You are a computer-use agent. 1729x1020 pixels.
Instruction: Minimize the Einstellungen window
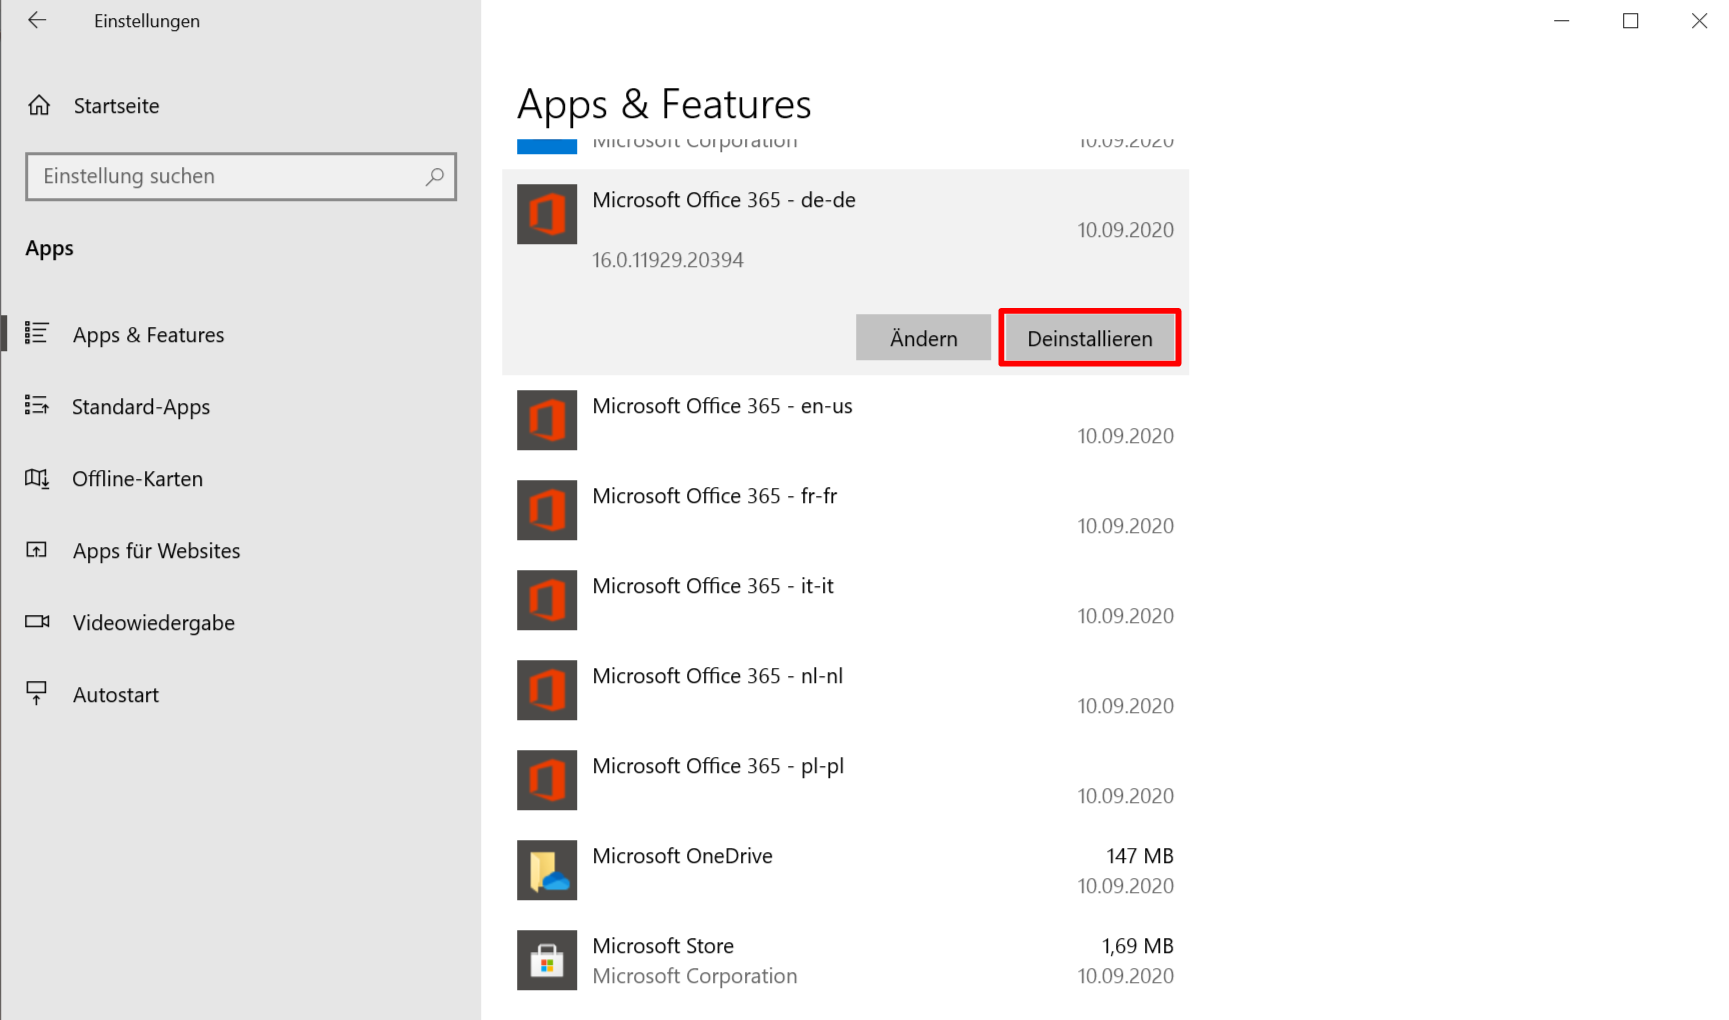pyautogui.click(x=1562, y=21)
